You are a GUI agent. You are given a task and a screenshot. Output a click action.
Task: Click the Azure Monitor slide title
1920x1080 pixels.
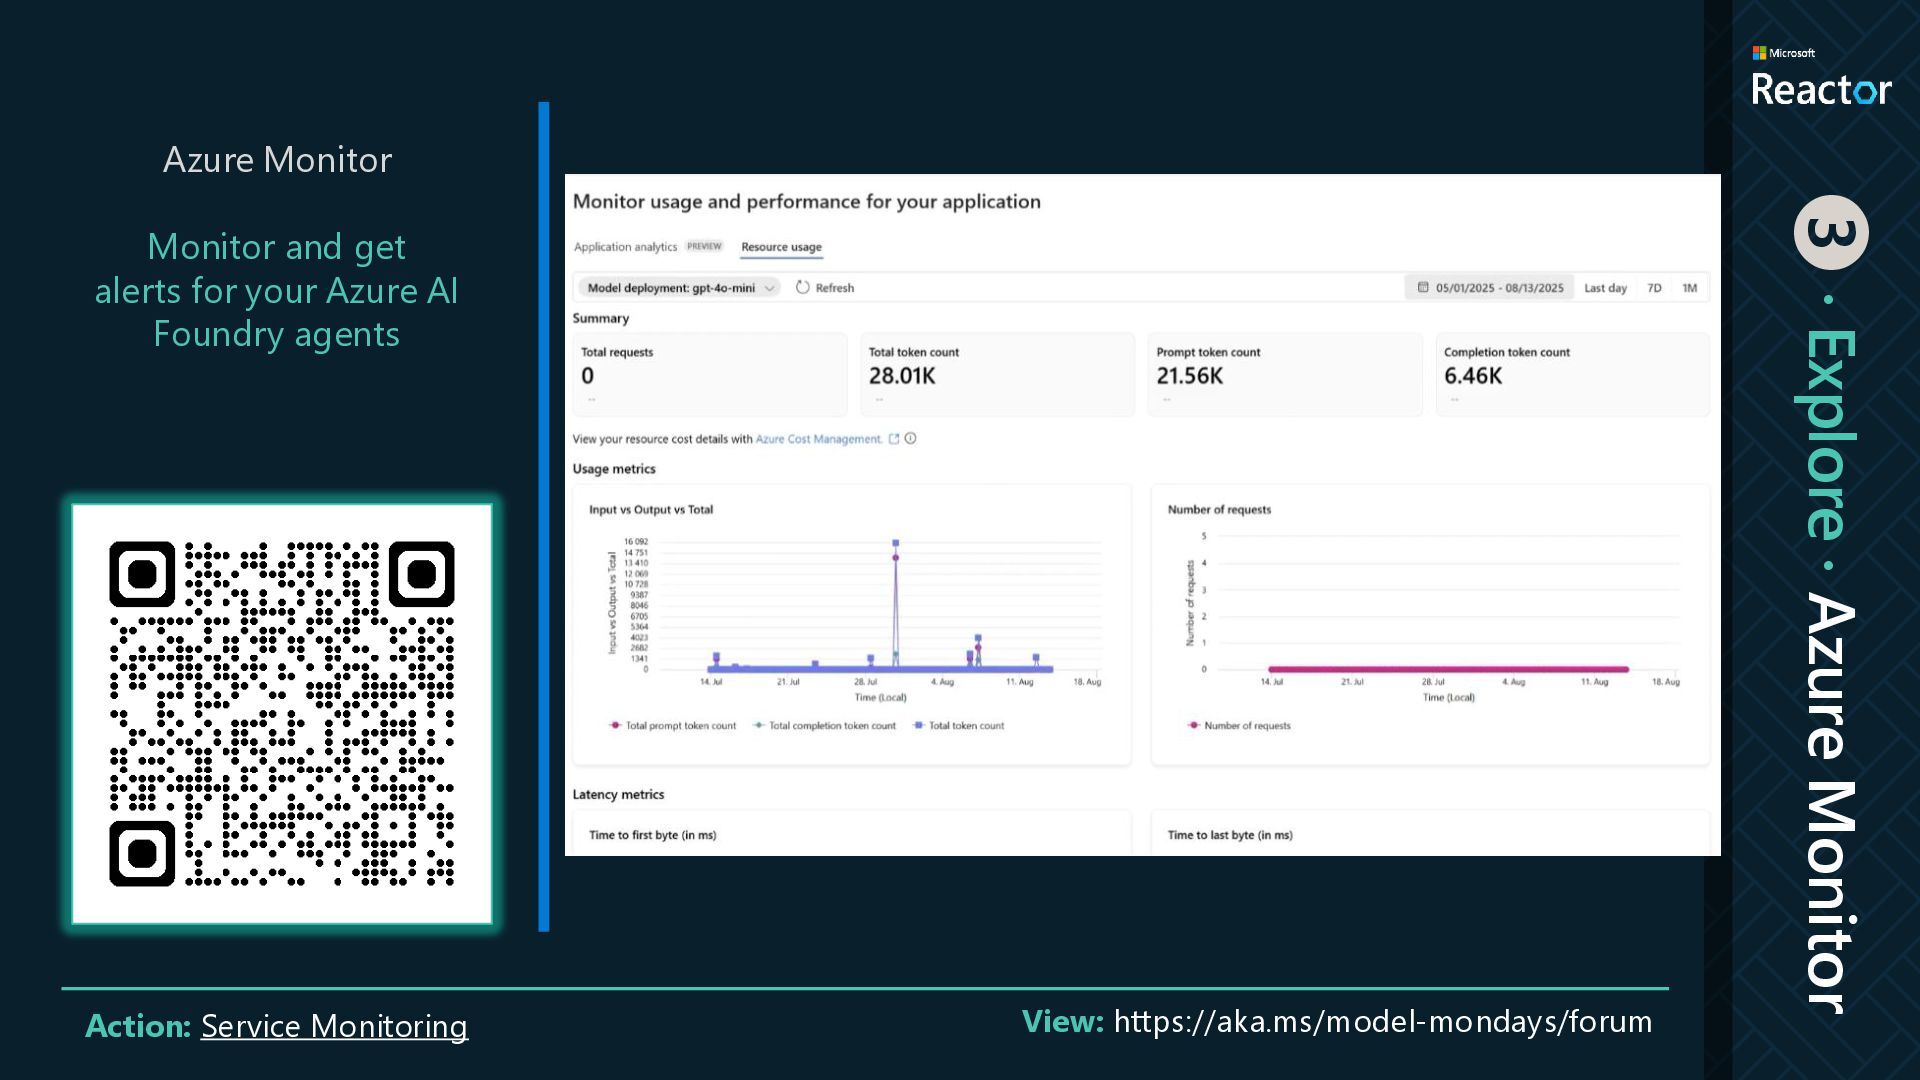(x=277, y=160)
